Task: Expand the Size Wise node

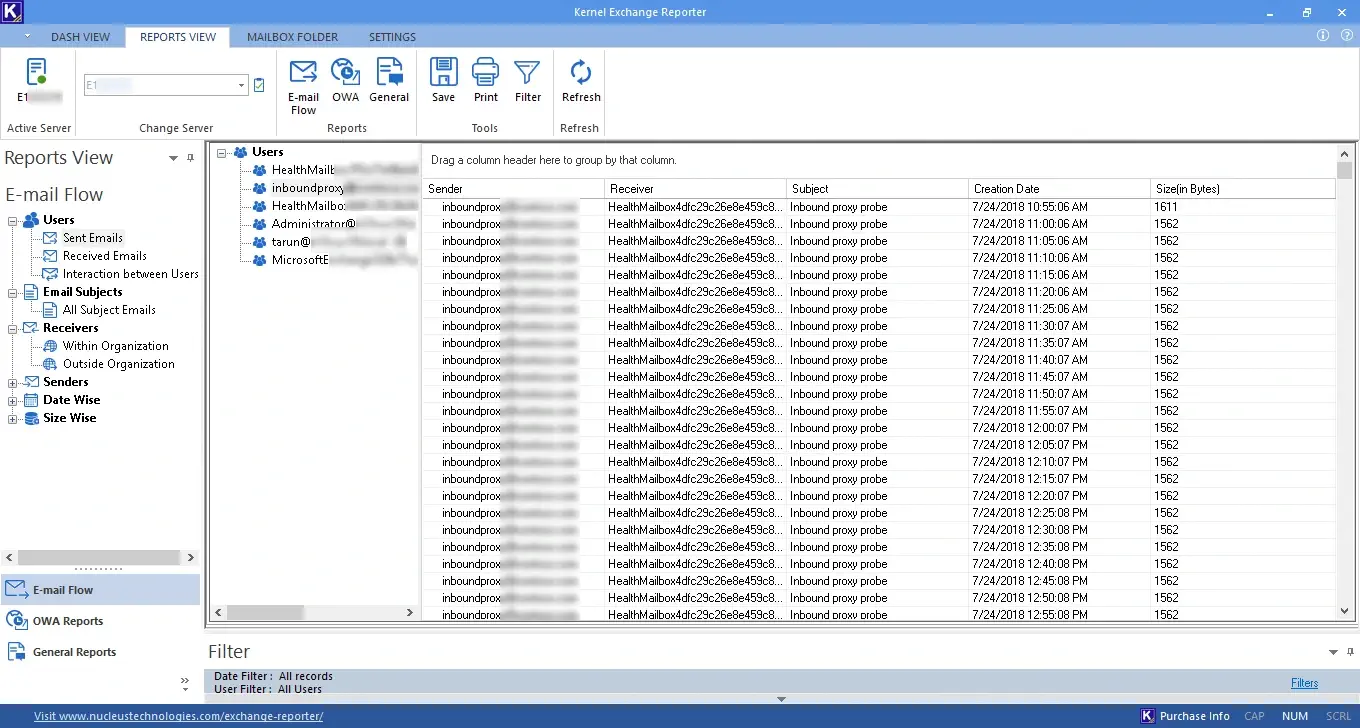Action: tap(13, 418)
